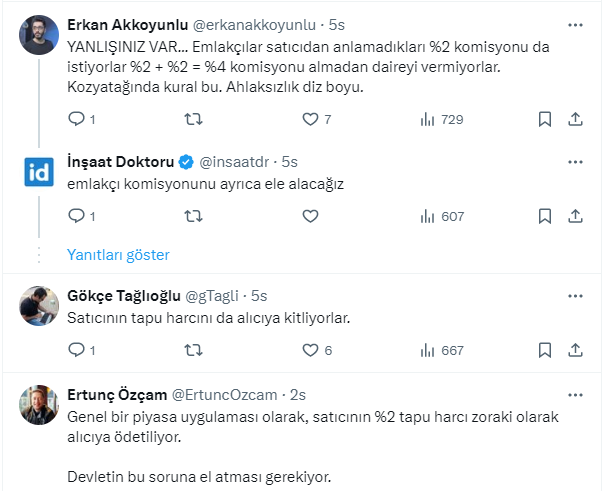Click İnşaat Doktoru's profile avatar
The image size is (611, 491).
[x=39, y=170]
